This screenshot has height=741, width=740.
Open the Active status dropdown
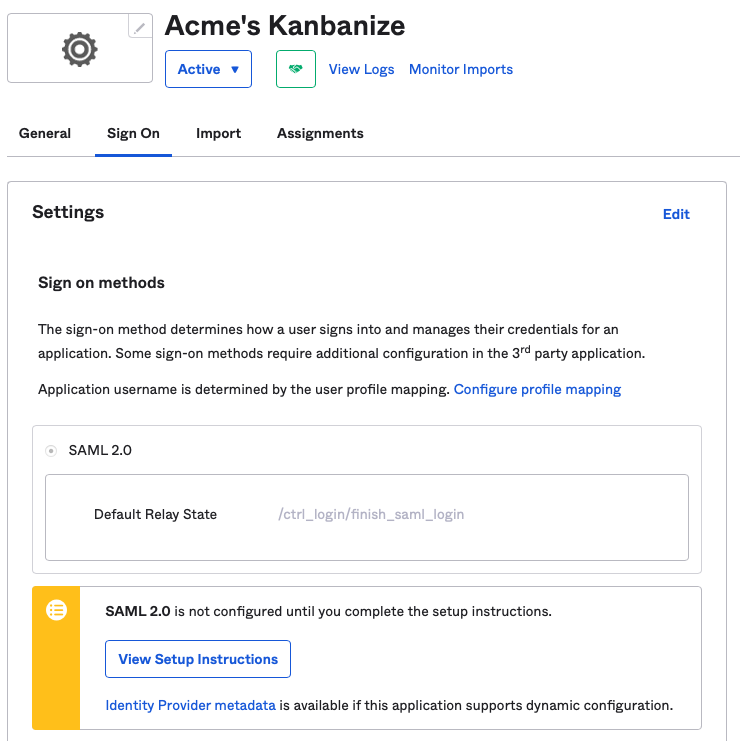(x=208, y=69)
